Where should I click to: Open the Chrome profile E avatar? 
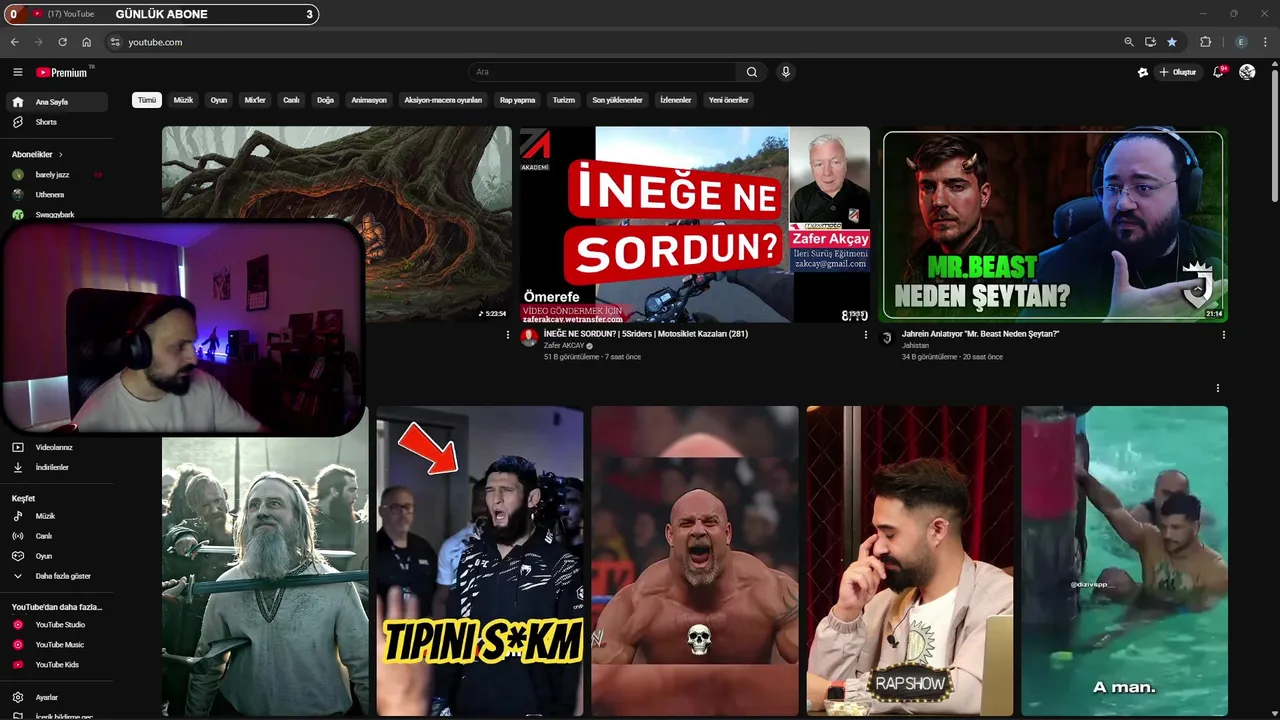[1241, 42]
